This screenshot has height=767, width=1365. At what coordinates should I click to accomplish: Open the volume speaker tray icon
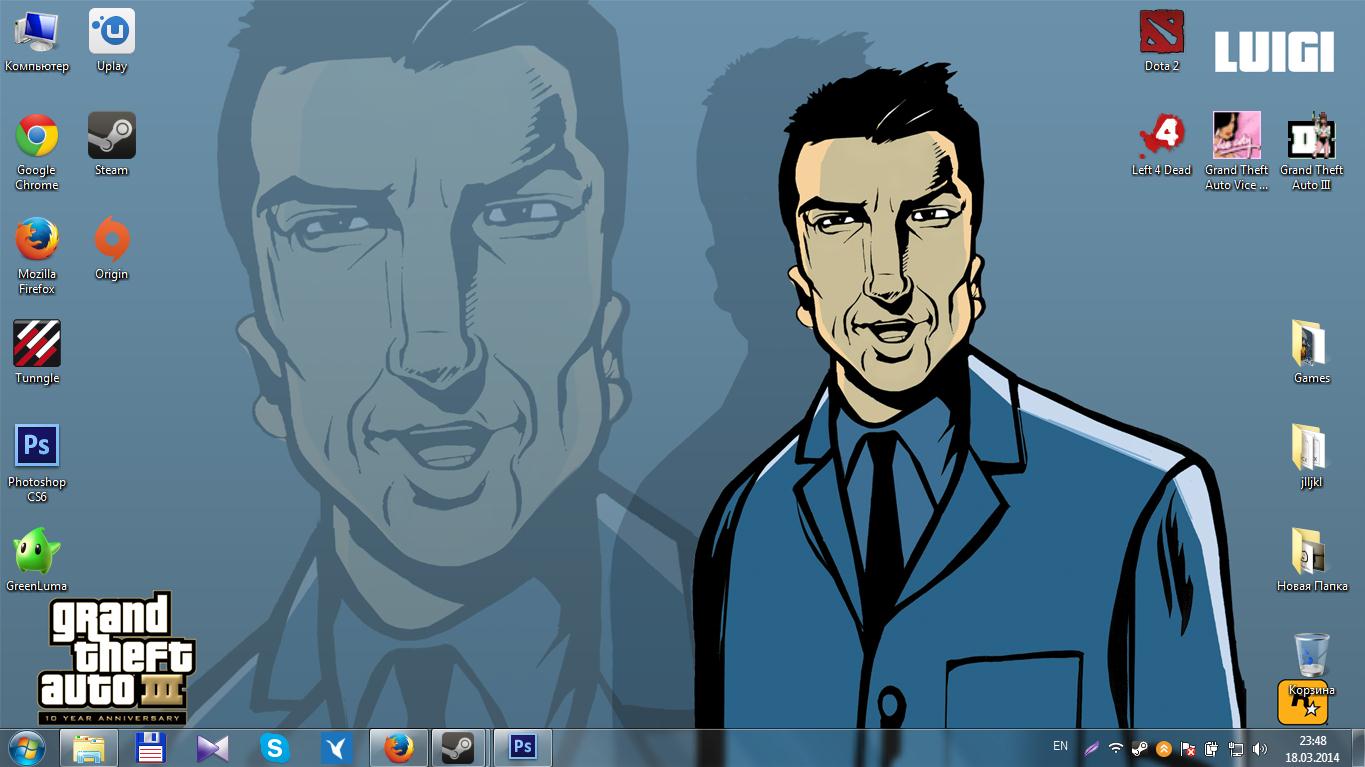click(1260, 748)
